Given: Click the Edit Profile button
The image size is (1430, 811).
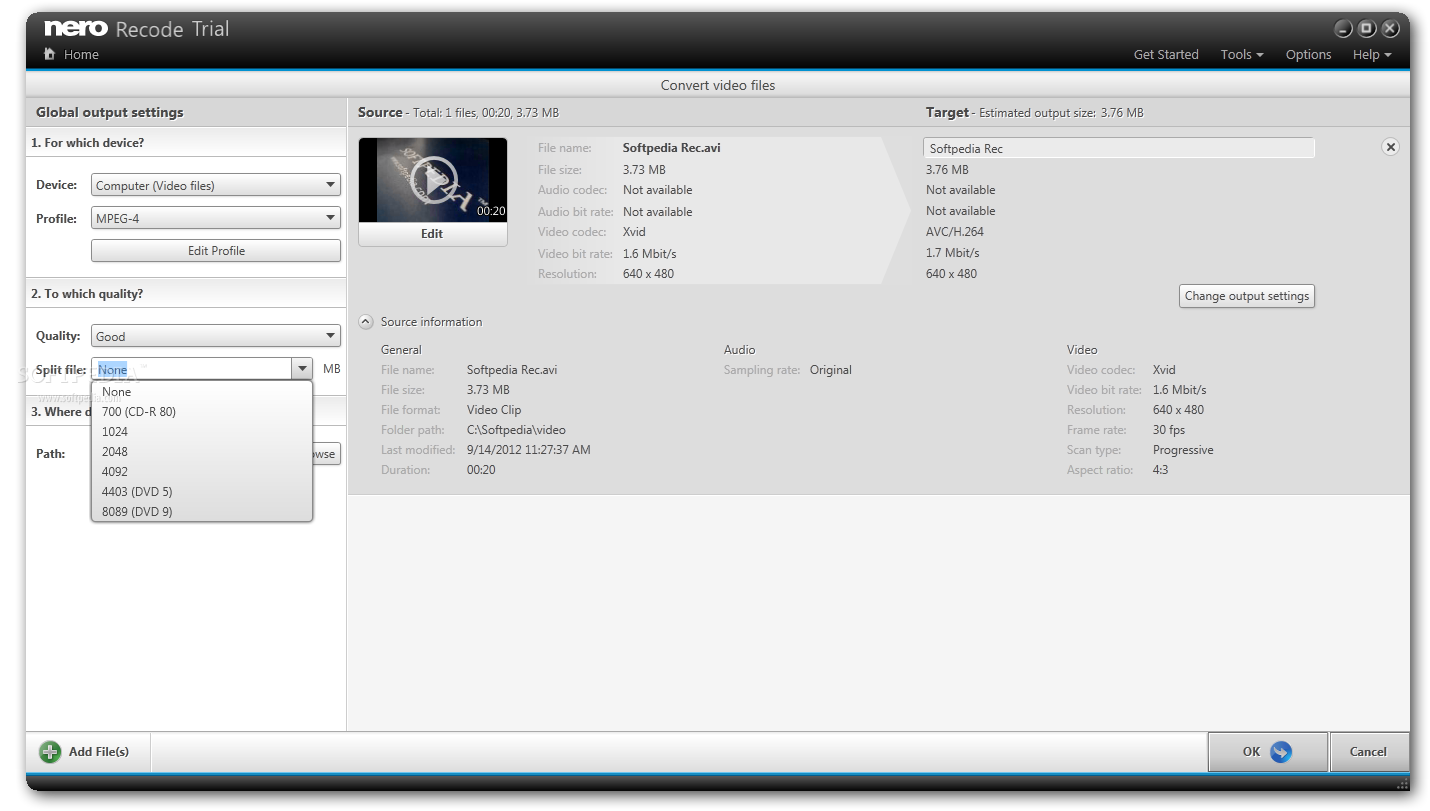Looking at the screenshot, I should click(x=216, y=251).
